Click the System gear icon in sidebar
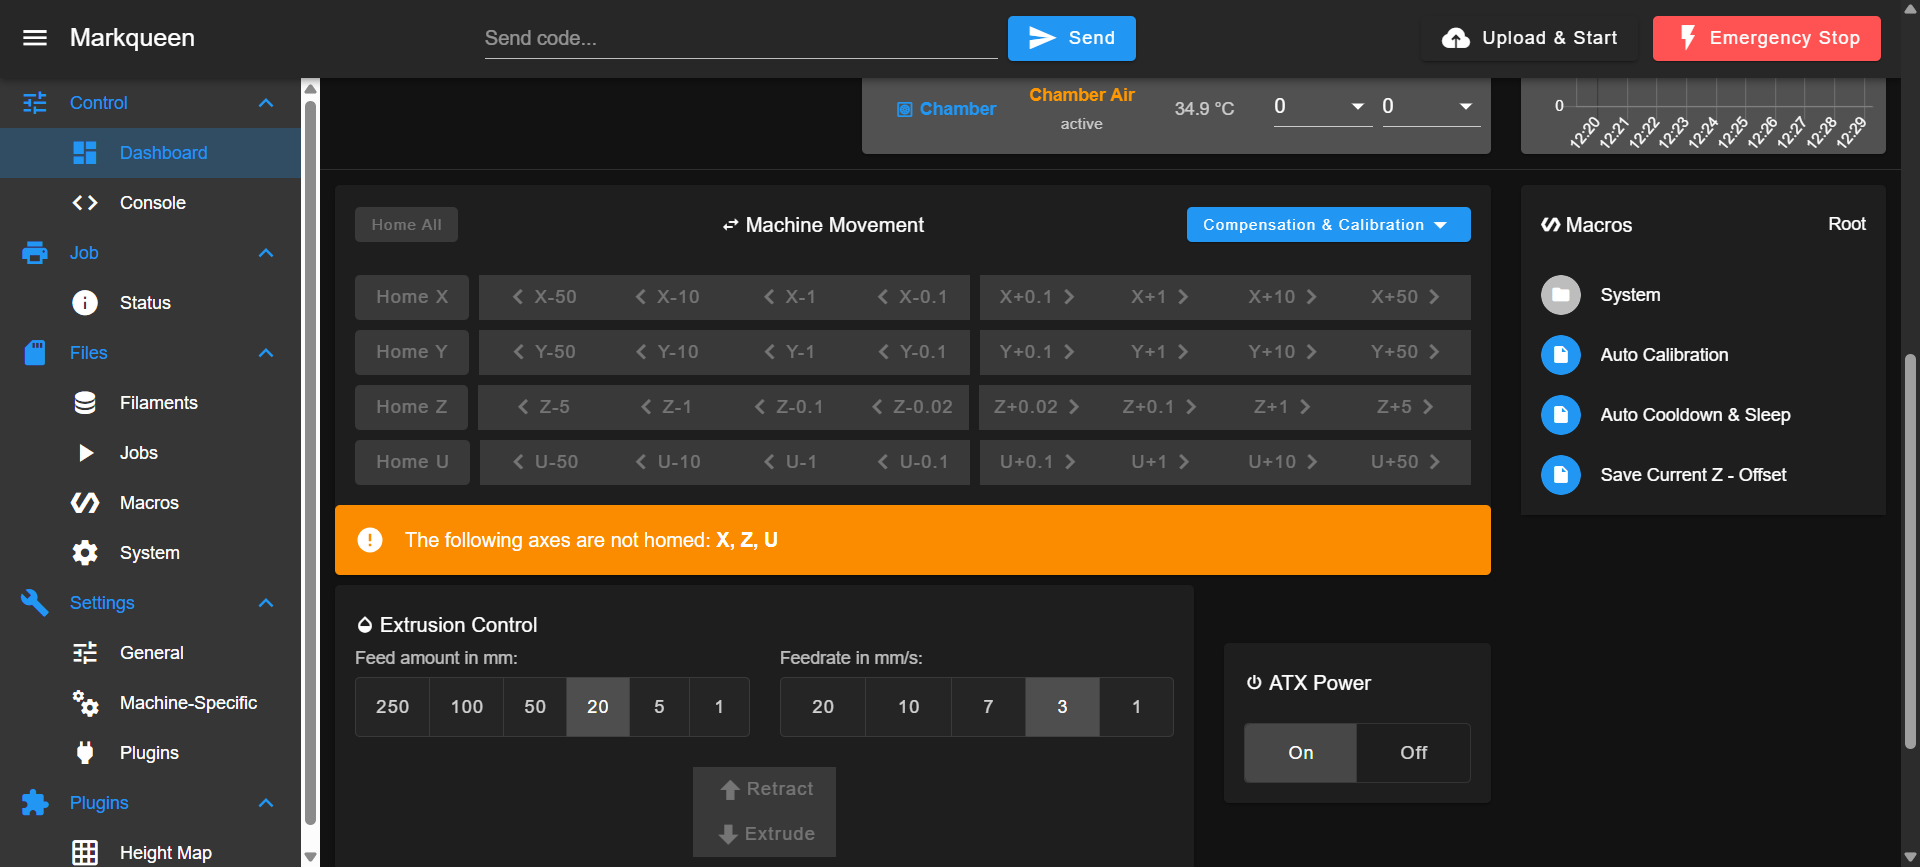The width and height of the screenshot is (1920, 867). click(x=85, y=553)
